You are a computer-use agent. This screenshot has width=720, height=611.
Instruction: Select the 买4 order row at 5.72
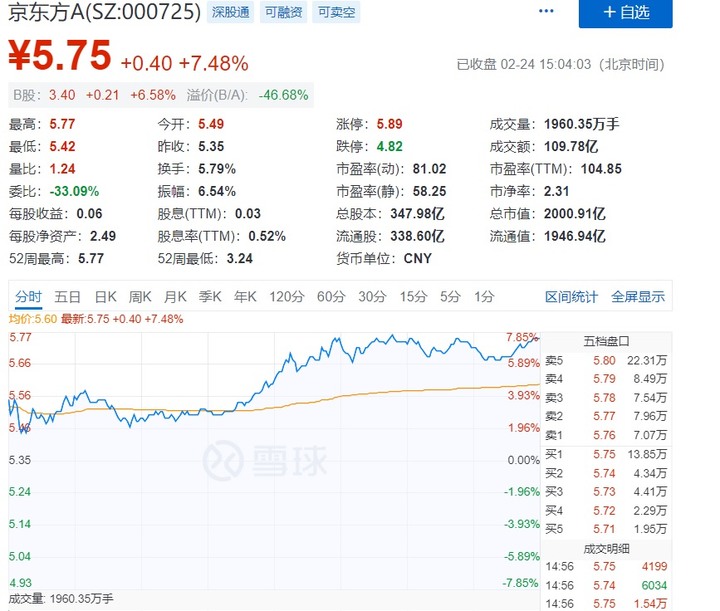point(606,510)
